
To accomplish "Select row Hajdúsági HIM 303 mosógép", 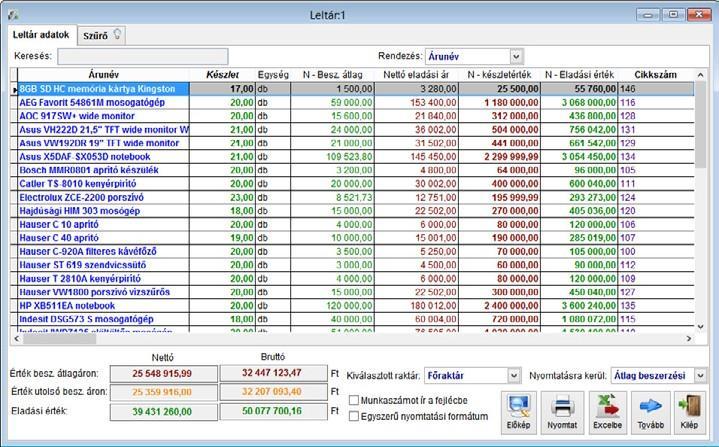I will [351, 211].
